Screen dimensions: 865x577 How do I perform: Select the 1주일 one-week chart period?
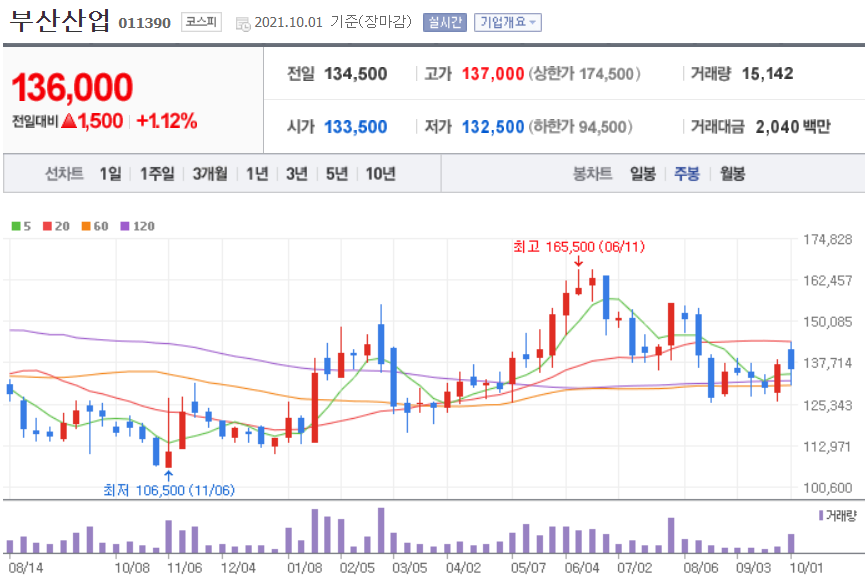156,172
